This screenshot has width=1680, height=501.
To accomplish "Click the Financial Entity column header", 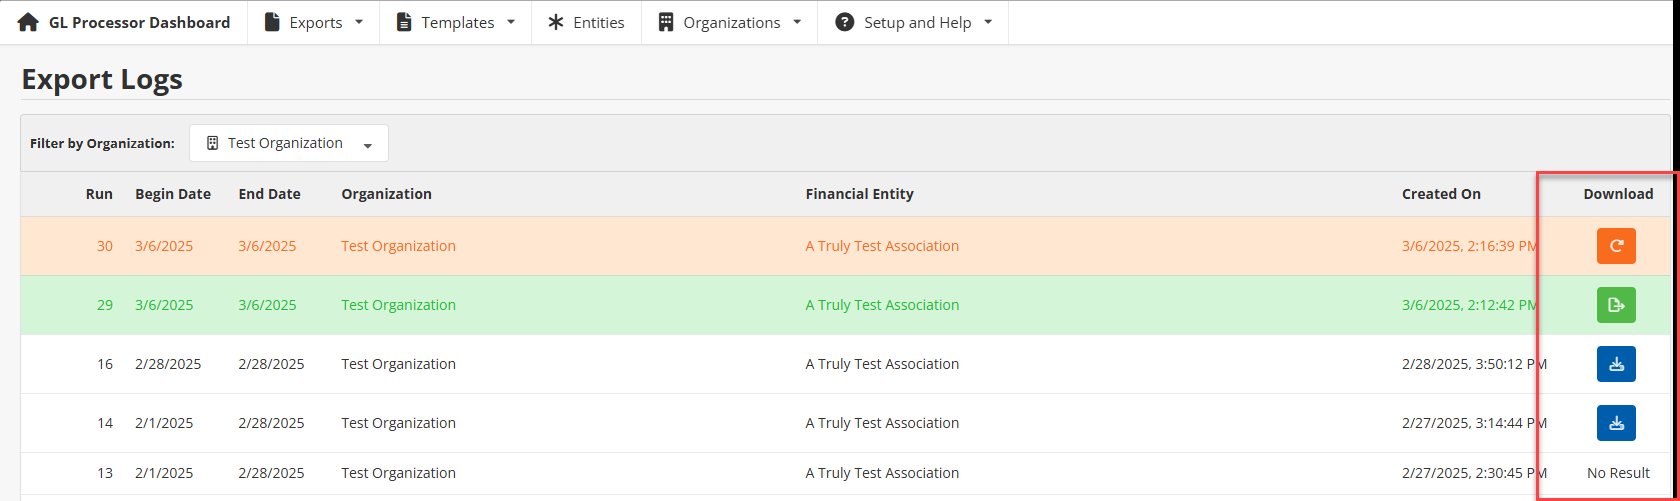I will pos(859,194).
